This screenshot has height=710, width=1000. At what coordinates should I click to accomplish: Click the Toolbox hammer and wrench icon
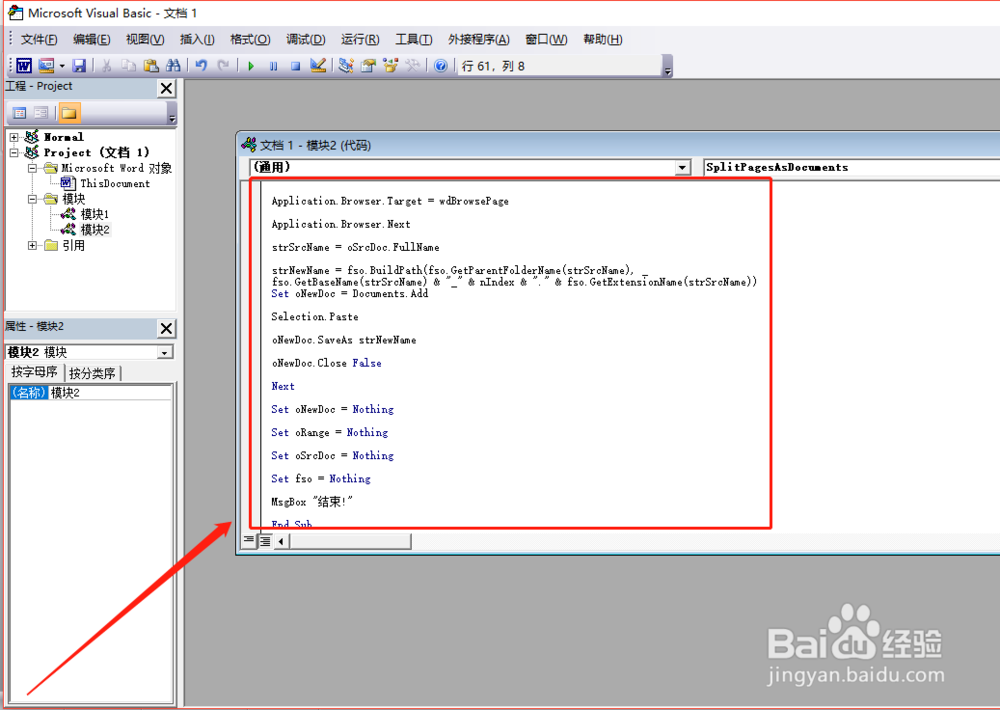tap(413, 66)
